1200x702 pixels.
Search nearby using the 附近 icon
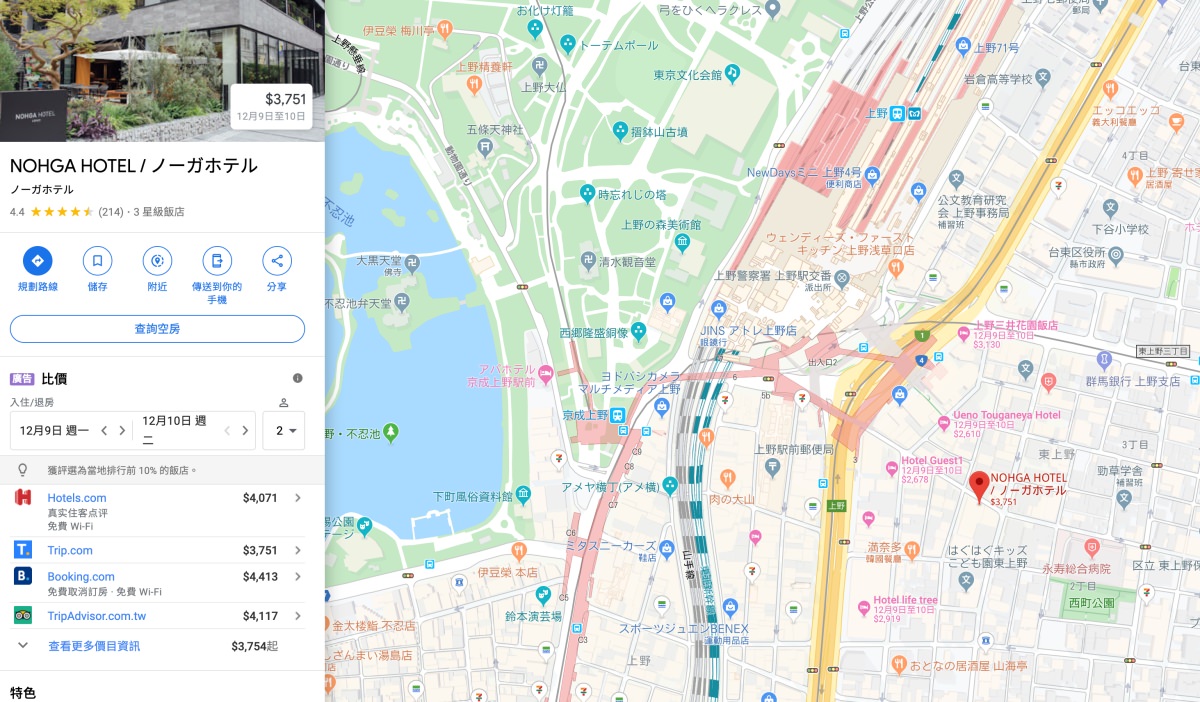(157, 261)
